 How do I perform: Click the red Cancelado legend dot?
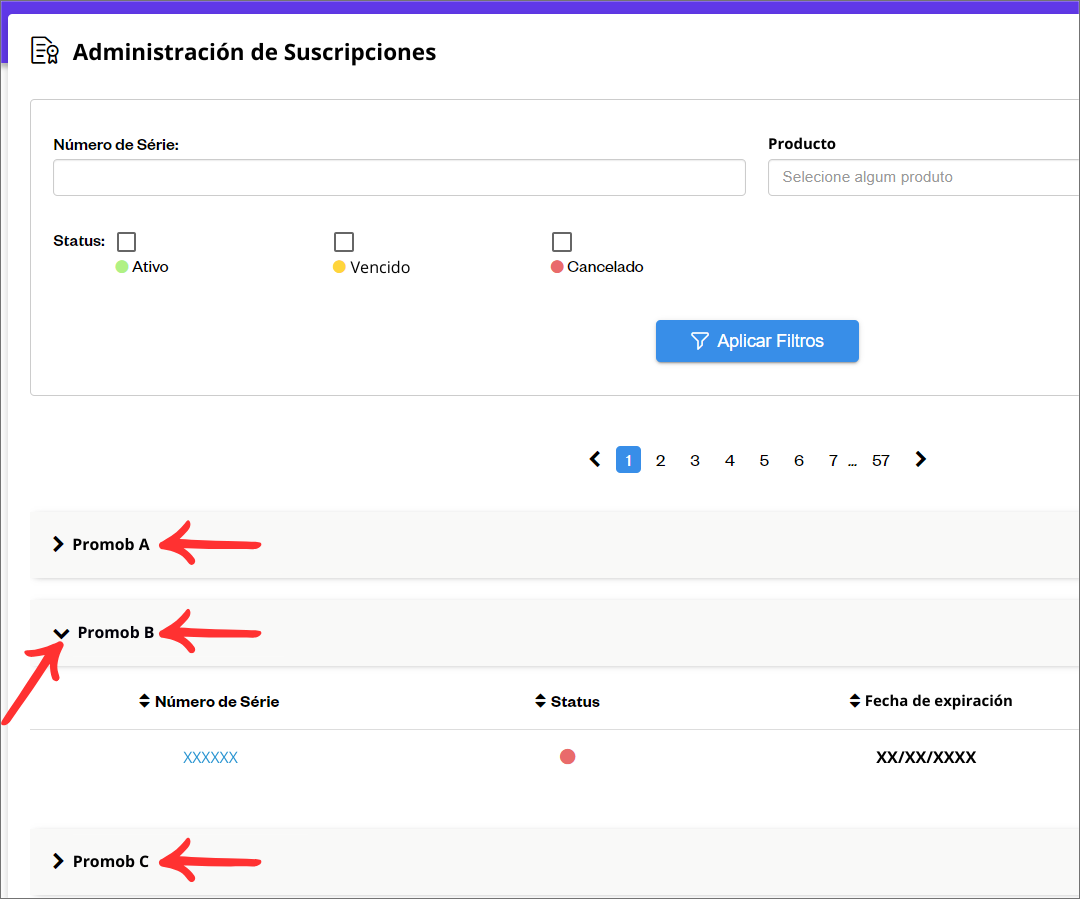tap(557, 267)
